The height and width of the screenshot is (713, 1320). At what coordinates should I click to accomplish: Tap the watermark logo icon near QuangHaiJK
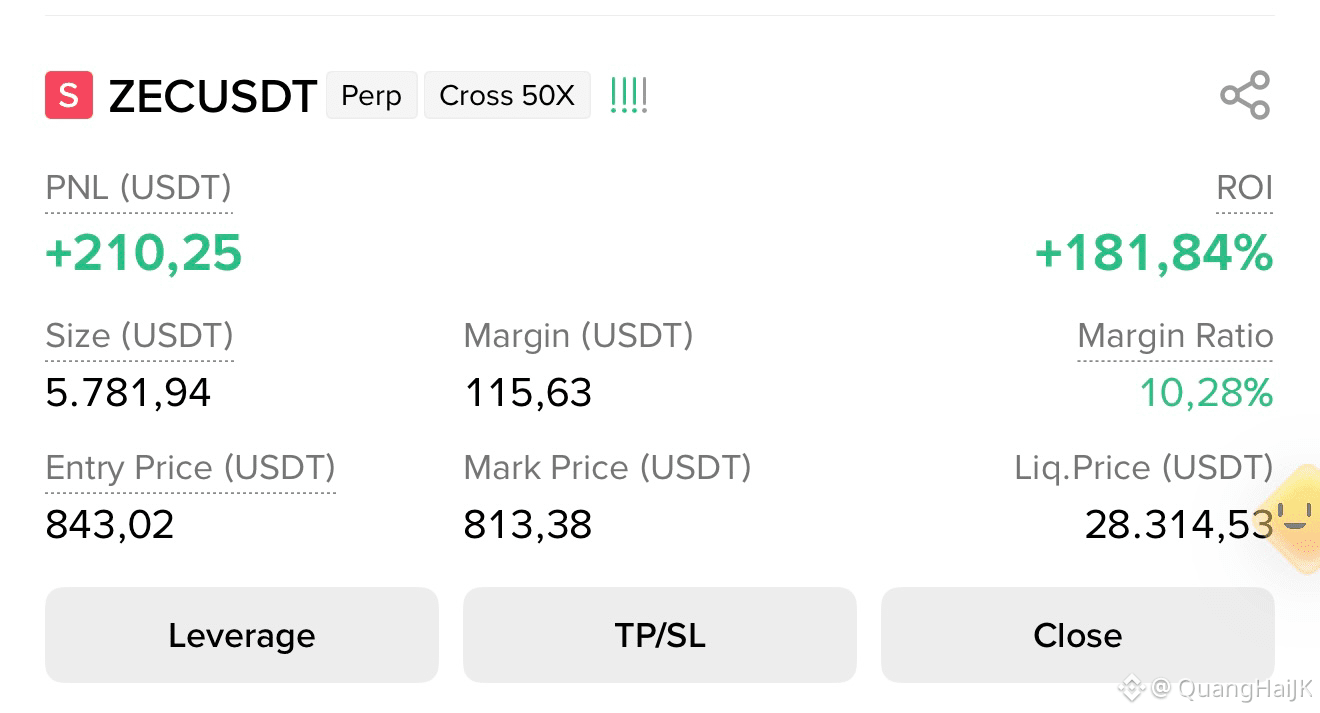click(1131, 688)
